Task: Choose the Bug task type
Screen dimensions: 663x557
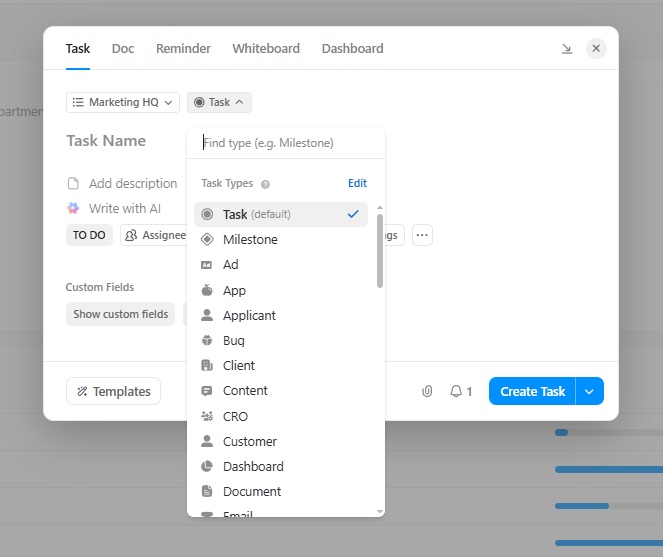Action: (x=234, y=341)
